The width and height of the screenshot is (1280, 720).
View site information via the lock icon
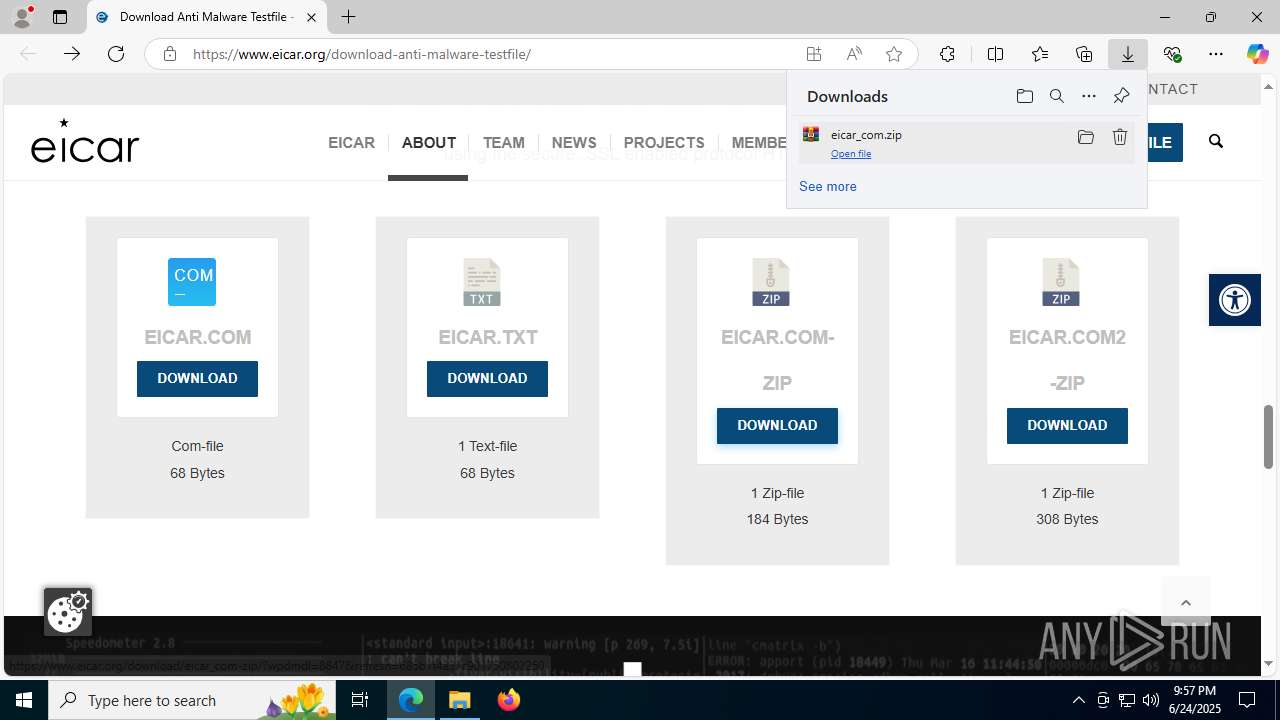coord(170,54)
